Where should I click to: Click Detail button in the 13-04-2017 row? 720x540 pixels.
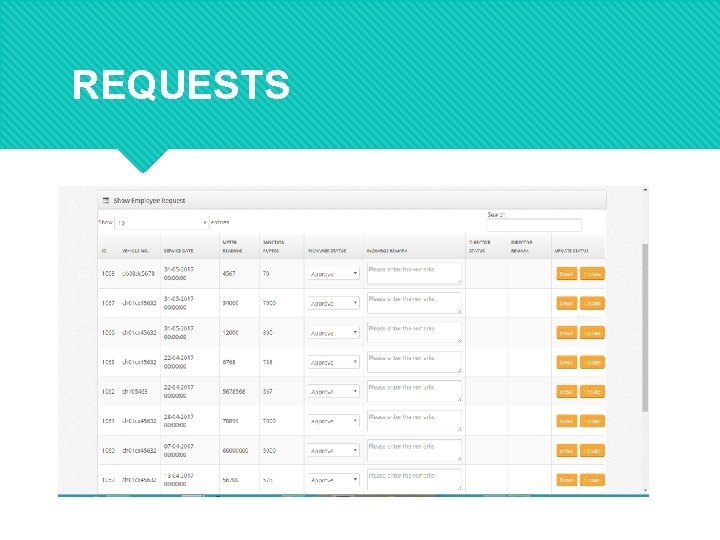point(566,480)
